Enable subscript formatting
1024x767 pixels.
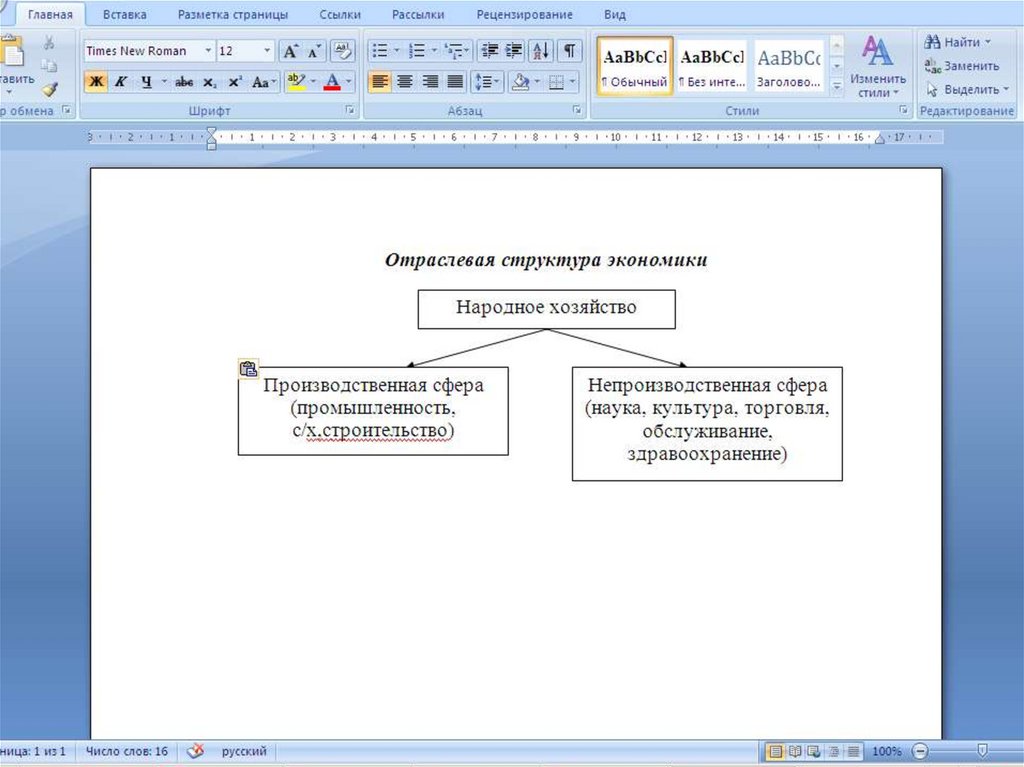point(210,80)
